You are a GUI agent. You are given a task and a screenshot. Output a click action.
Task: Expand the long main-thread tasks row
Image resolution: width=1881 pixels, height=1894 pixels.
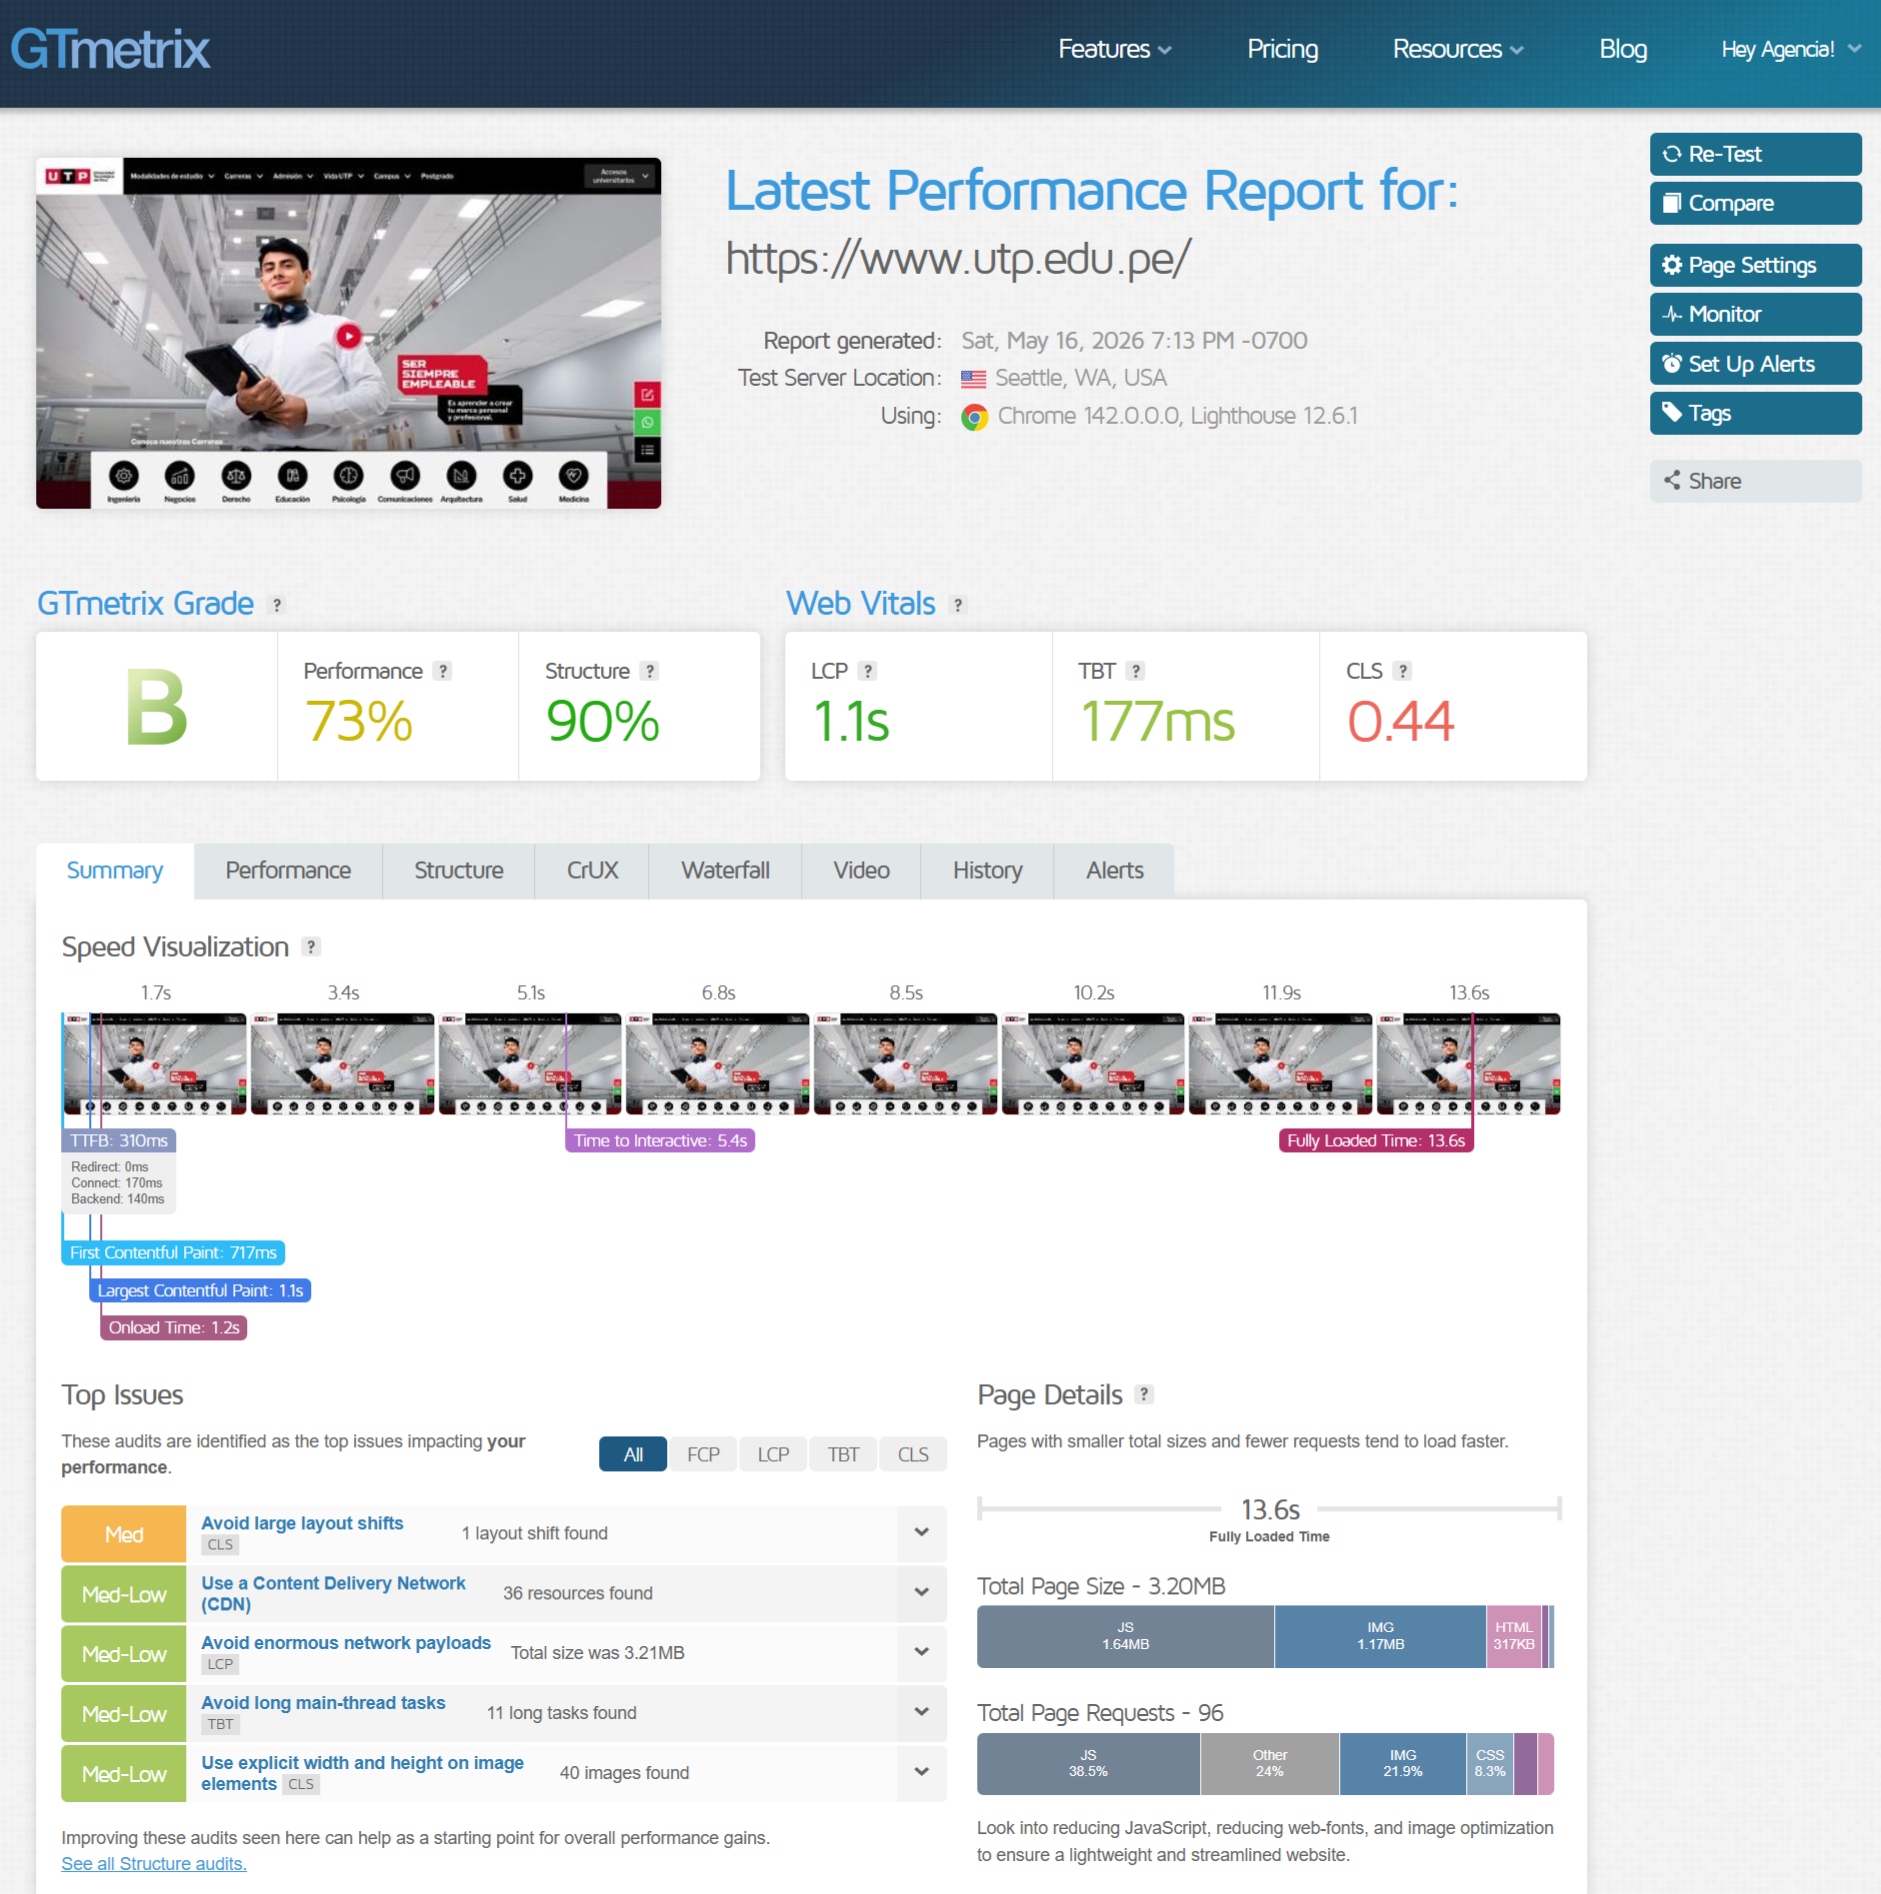921,1713
